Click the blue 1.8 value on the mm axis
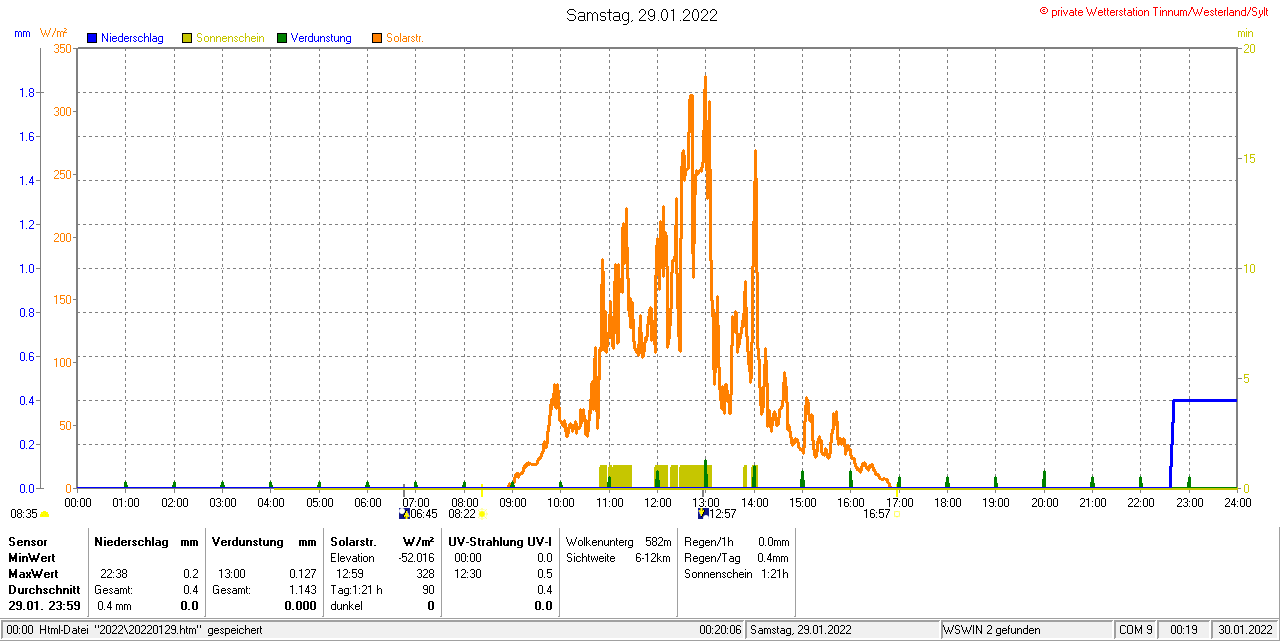This screenshot has height=641, width=1280. pyautogui.click(x=27, y=93)
